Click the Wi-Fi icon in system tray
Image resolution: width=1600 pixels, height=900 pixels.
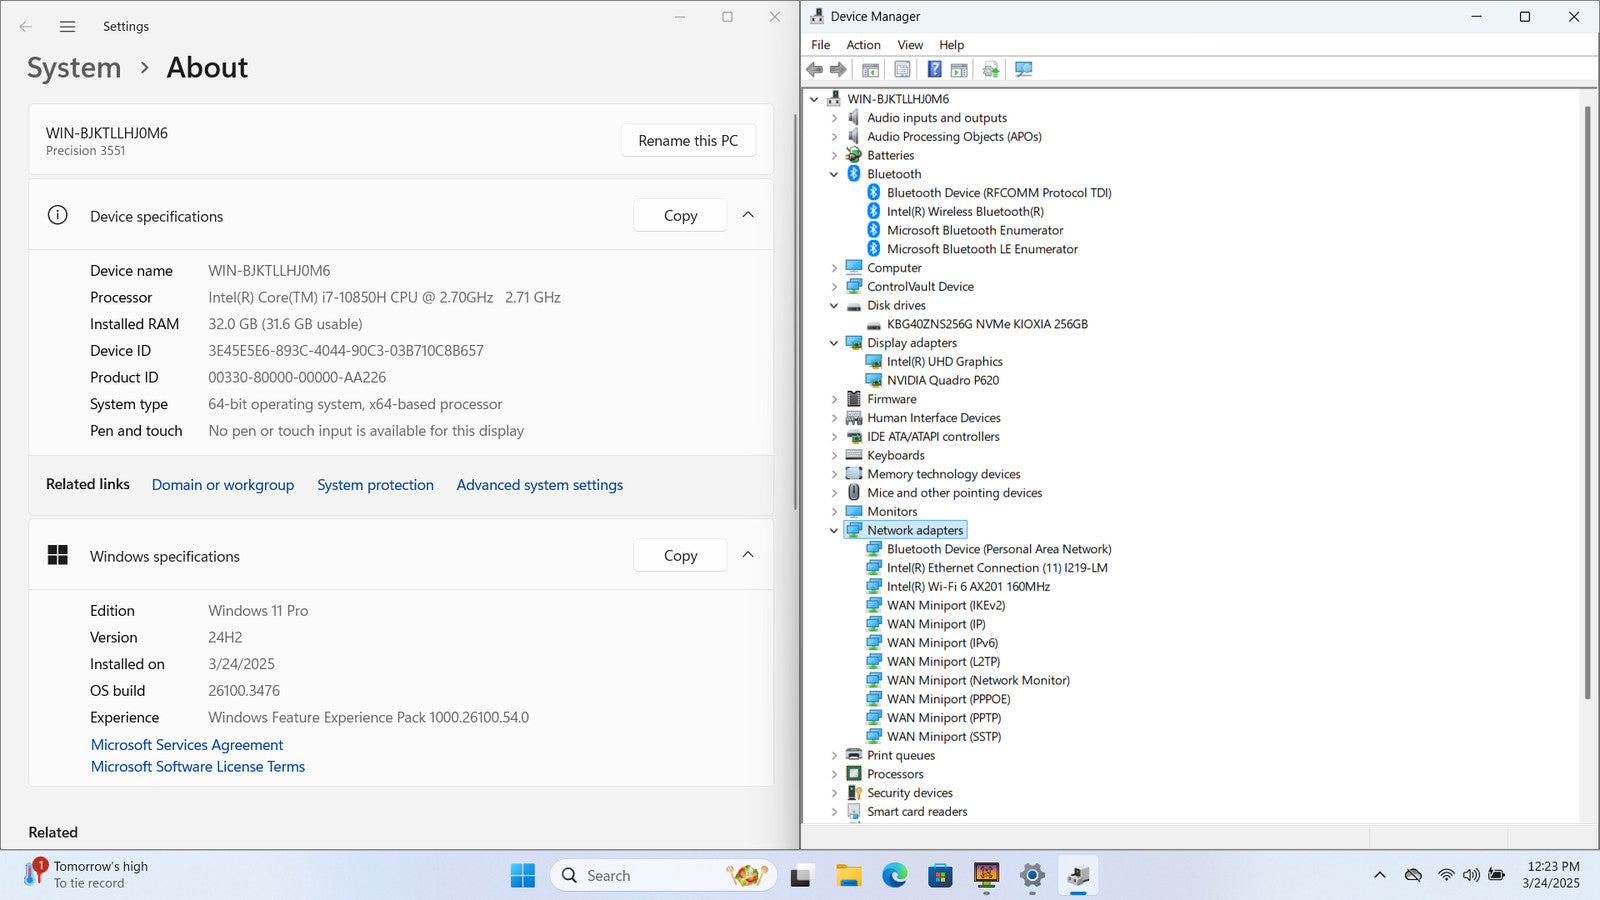pos(1446,875)
